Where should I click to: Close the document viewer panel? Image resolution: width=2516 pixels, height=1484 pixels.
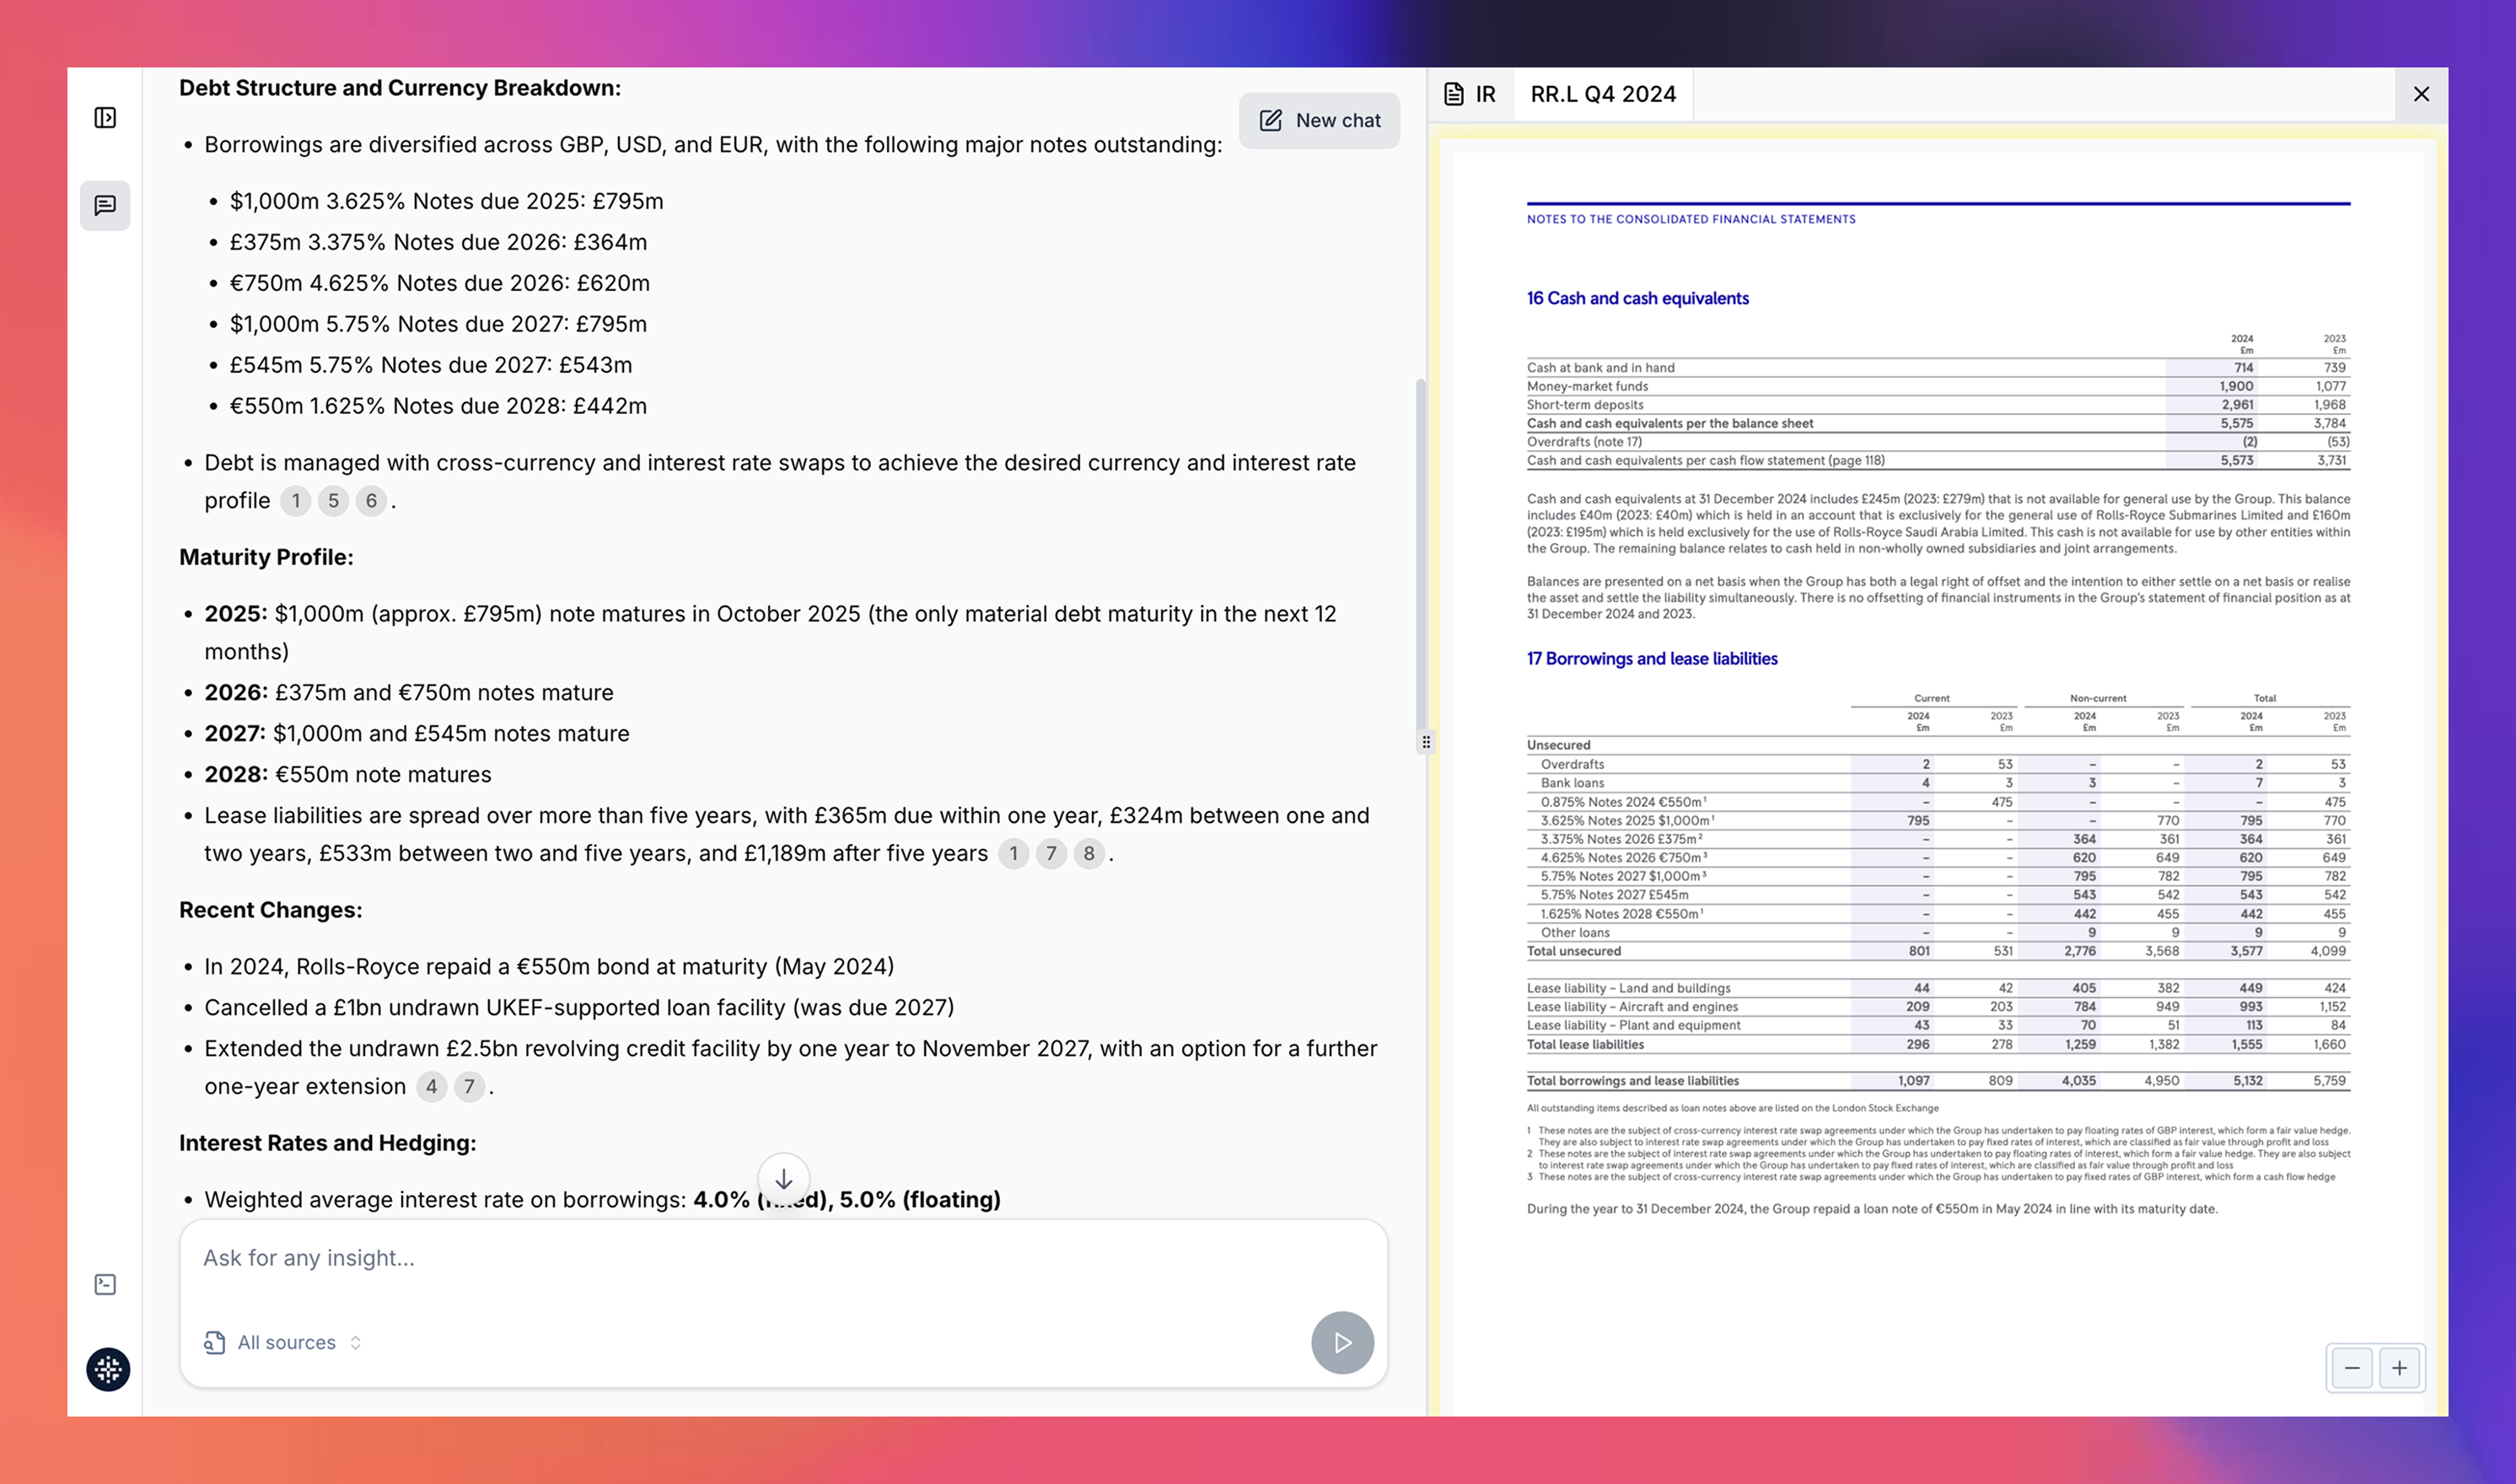point(2421,94)
